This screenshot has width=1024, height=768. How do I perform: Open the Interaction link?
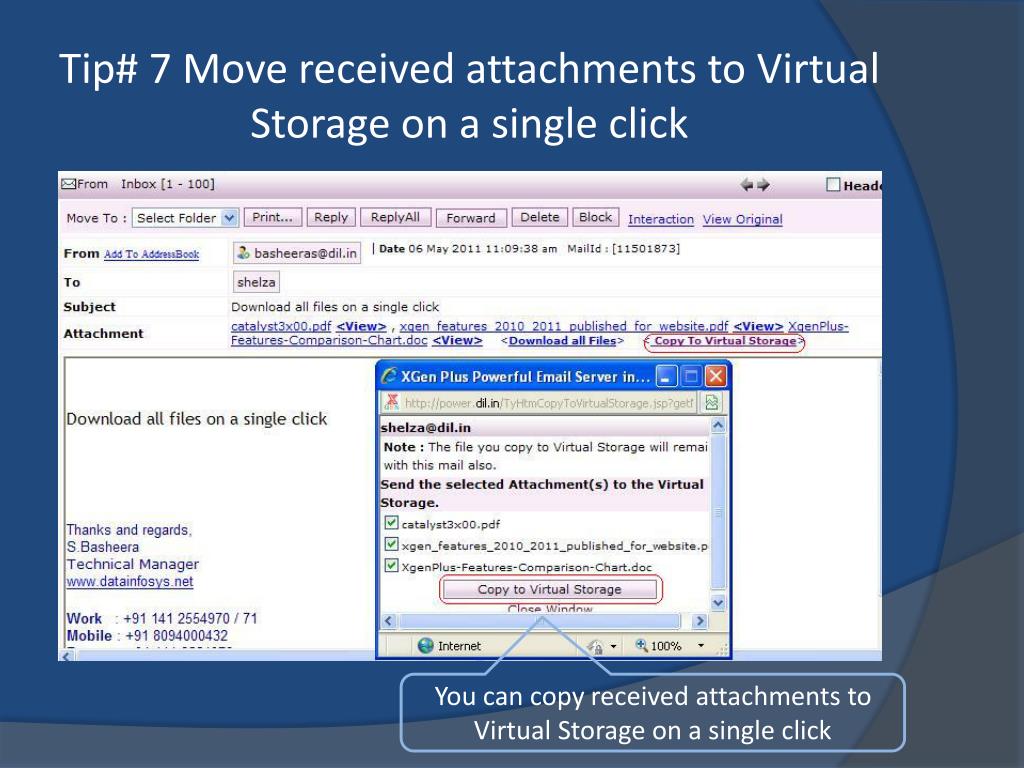click(661, 219)
